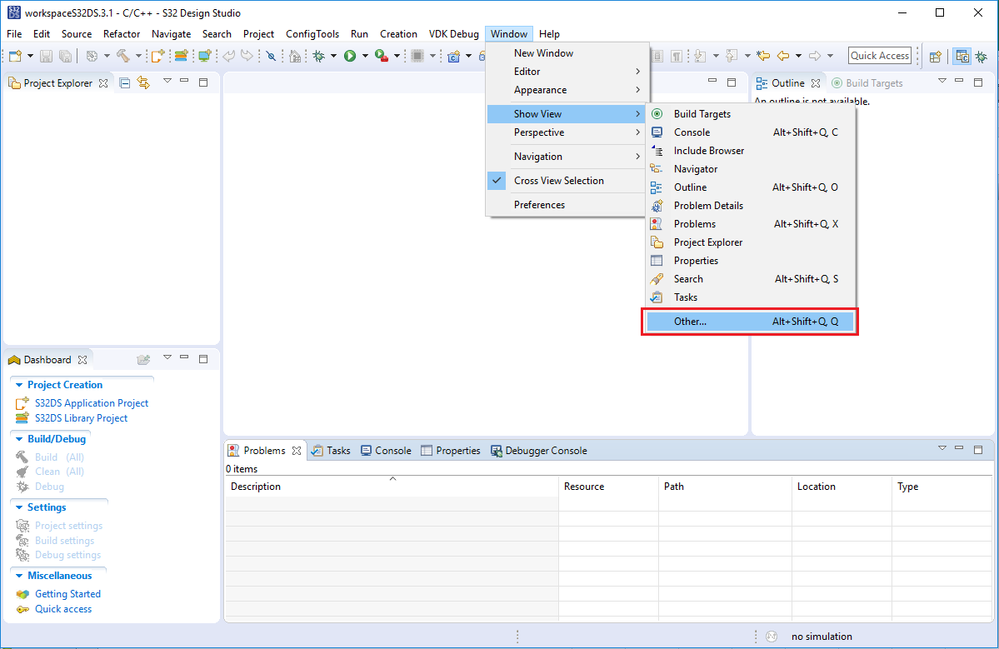The height and width of the screenshot is (649, 999).
Task: Close the Outline tab
Action: click(816, 83)
